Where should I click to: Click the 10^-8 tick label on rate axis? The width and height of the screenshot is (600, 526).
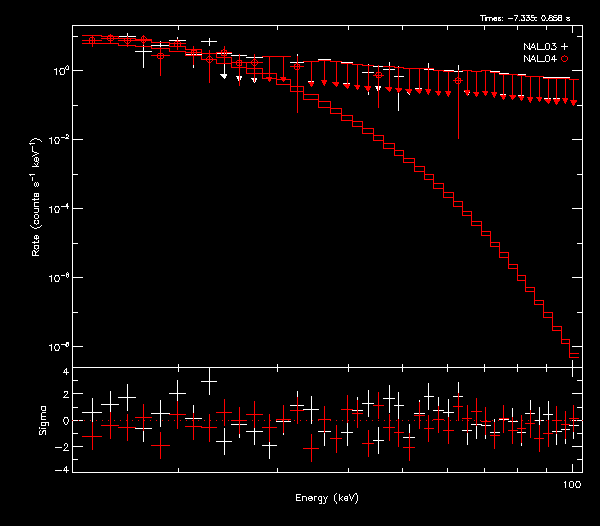pos(59,347)
